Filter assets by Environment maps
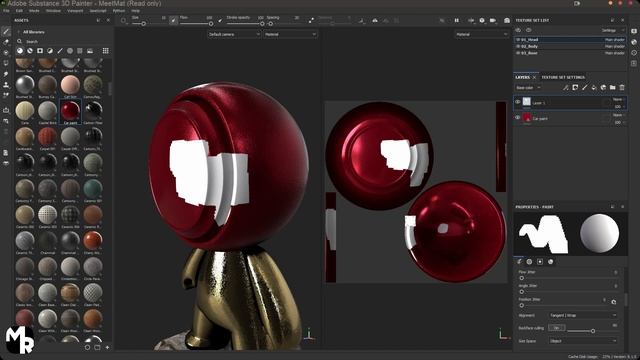640x360 pixels. tap(90, 51)
